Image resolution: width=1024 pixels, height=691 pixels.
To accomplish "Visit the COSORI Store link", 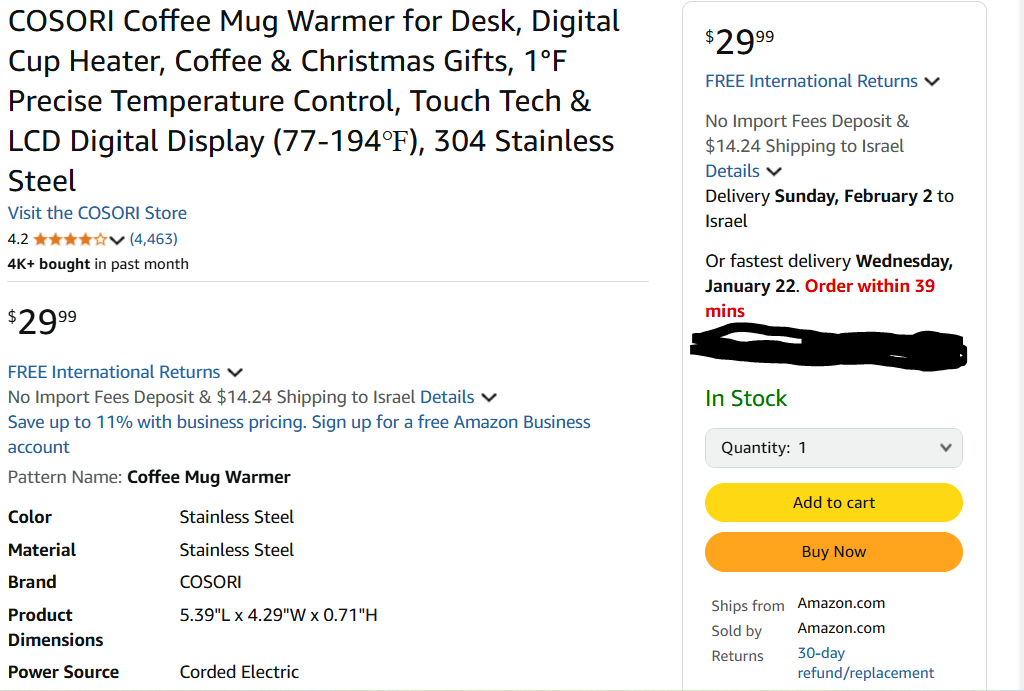I will coord(97,213).
